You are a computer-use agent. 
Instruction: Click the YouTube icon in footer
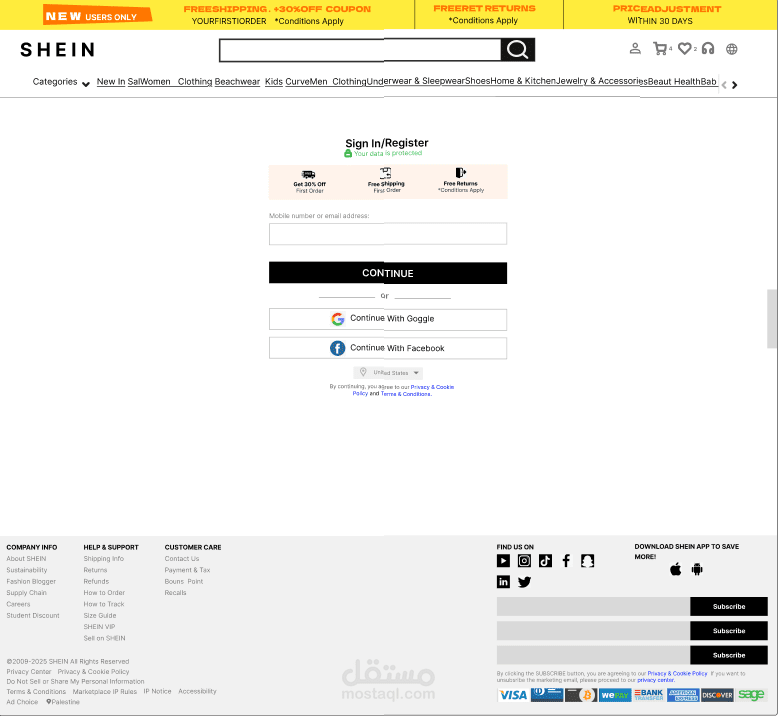click(x=503, y=561)
